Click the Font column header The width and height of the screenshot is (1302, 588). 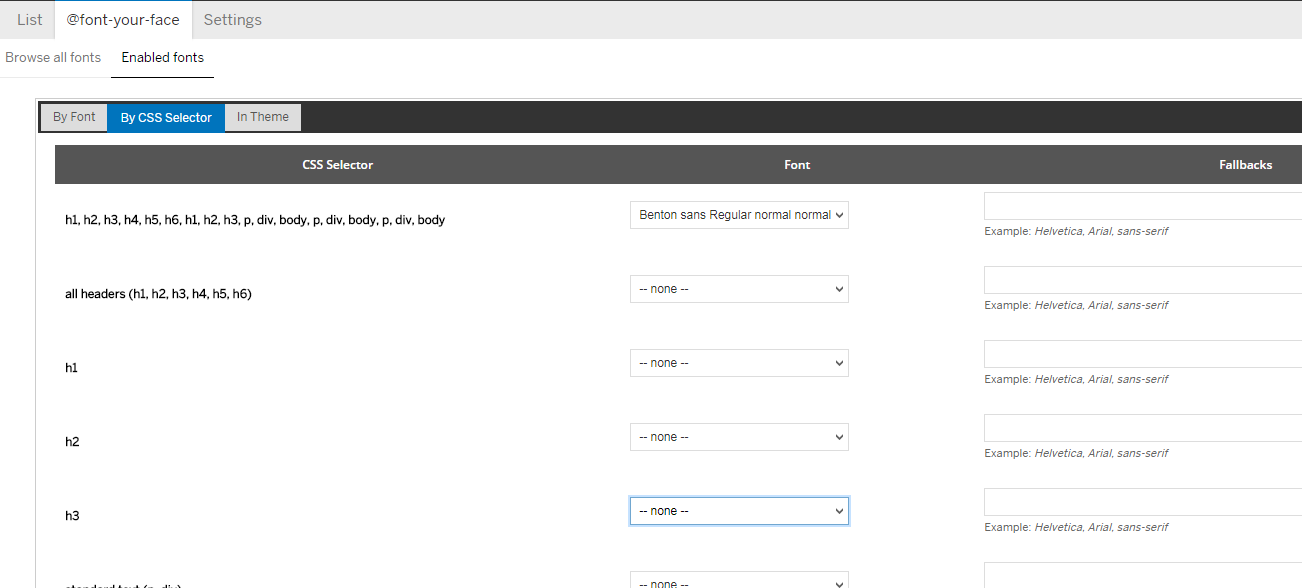pyautogui.click(x=797, y=165)
